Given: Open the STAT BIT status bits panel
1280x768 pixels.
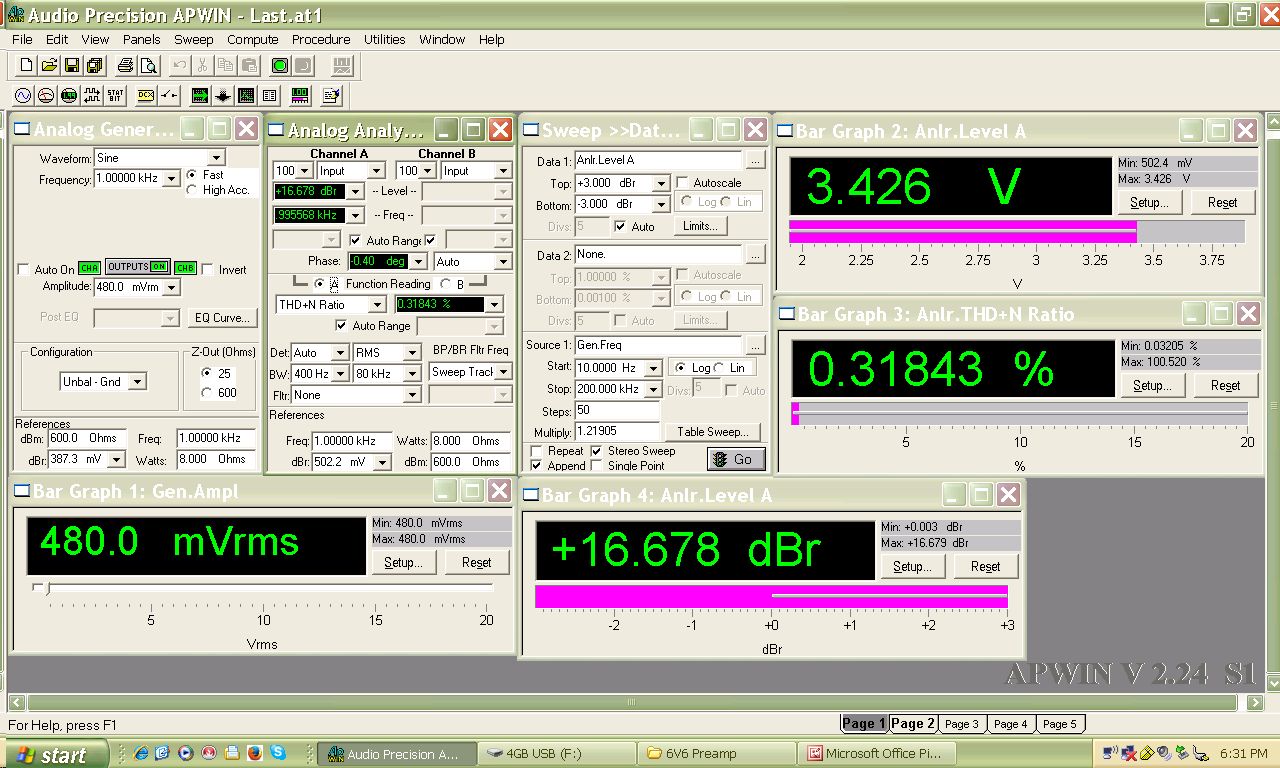Looking at the screenshot, I should pyautogui.click(x=115, y=96).
